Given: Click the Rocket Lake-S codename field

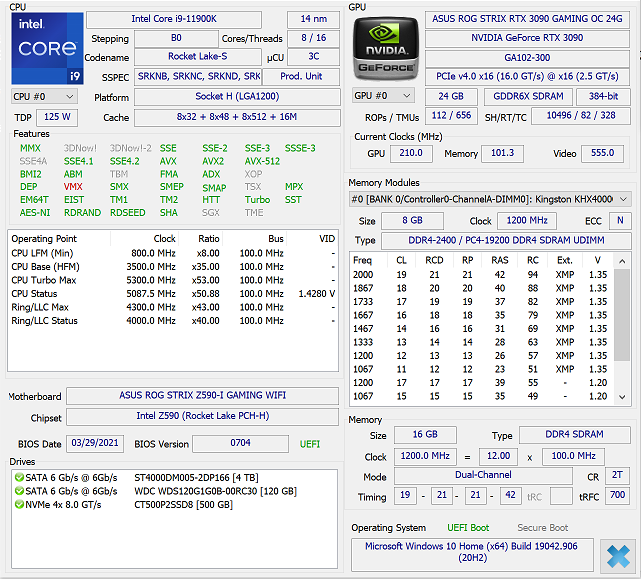Looking at the screenshot, I should tap(198, 57).
